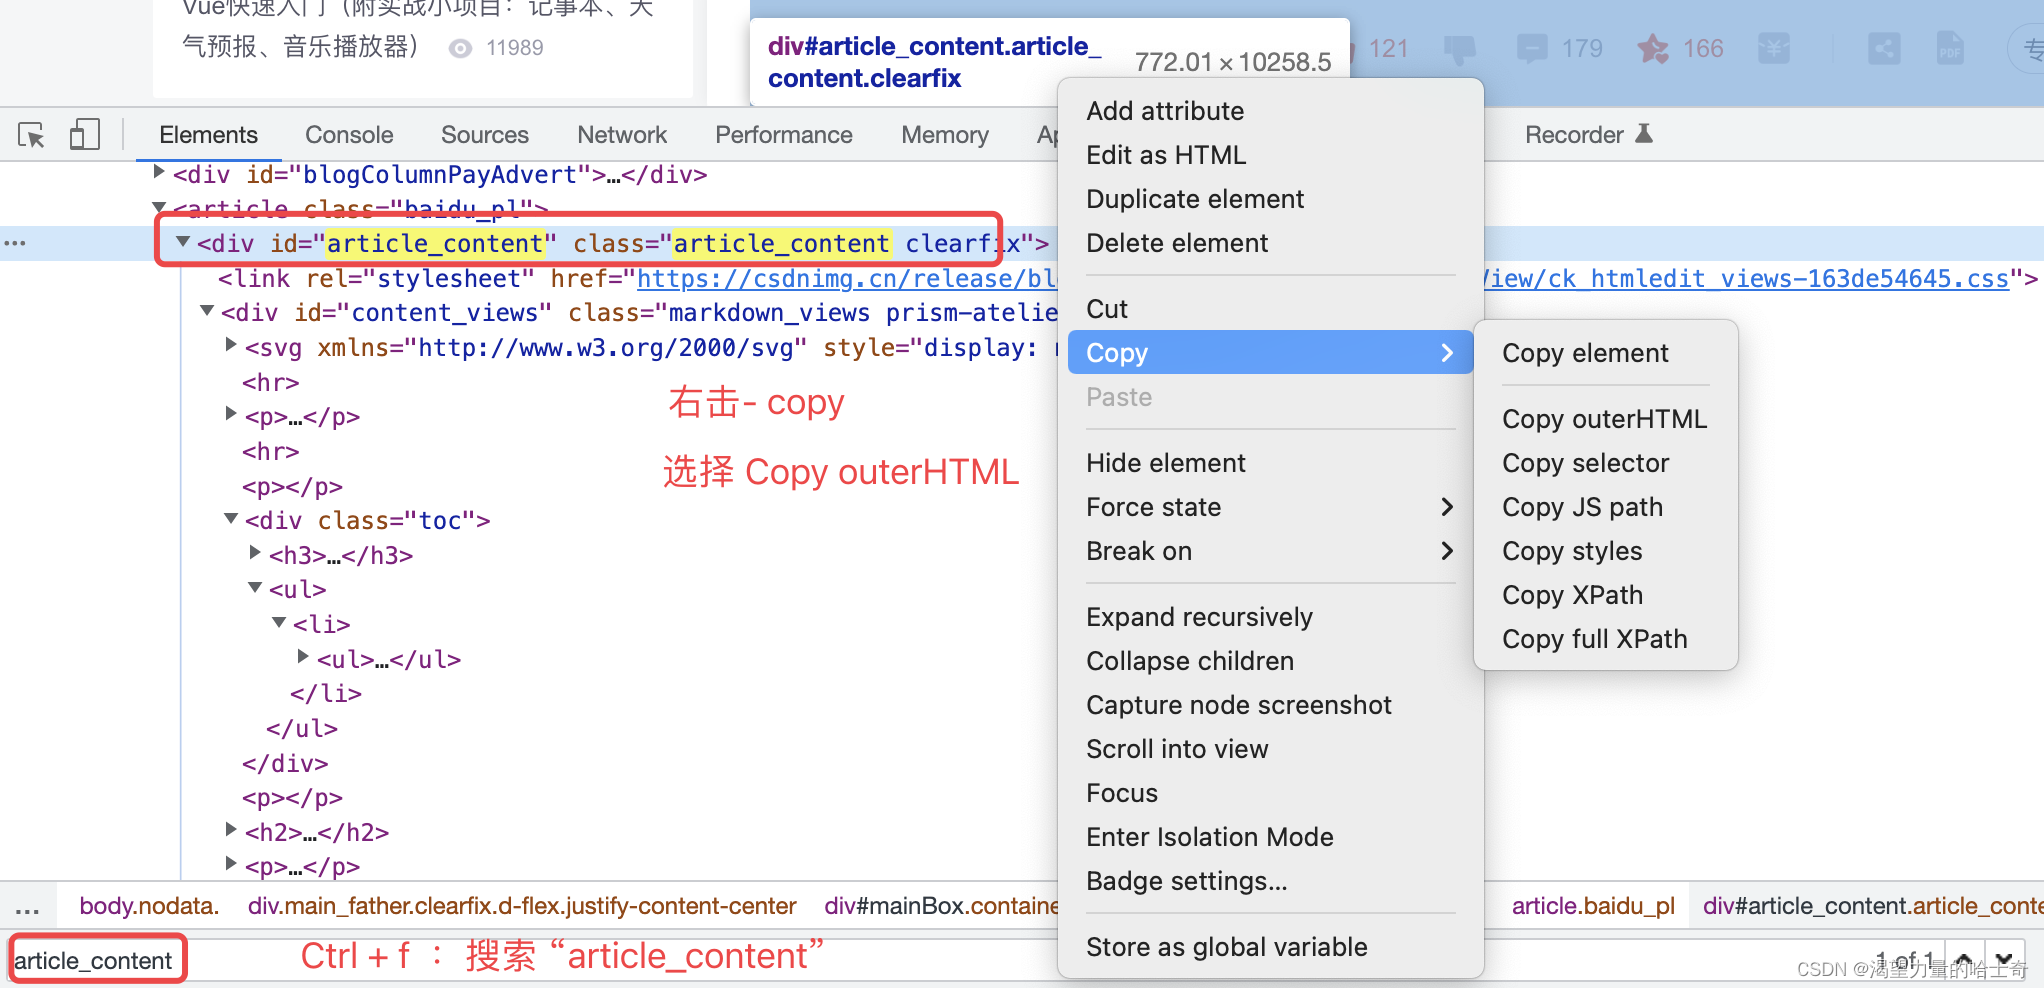Click the thumbs-down dislike icon
2044x988 pixels.
point(1459,49)
